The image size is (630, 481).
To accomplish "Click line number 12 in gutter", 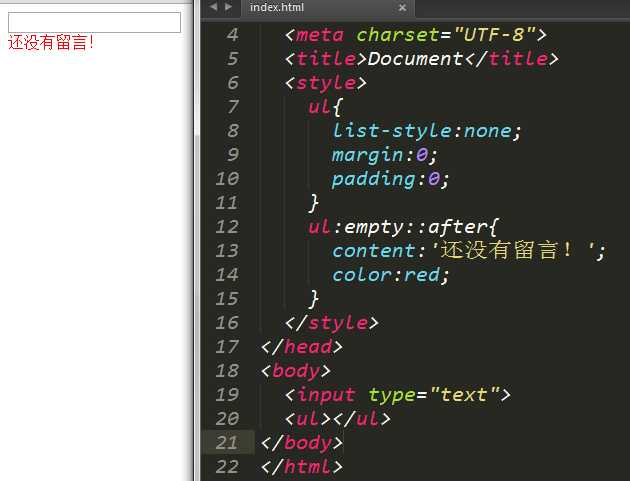I will [227, 227].
